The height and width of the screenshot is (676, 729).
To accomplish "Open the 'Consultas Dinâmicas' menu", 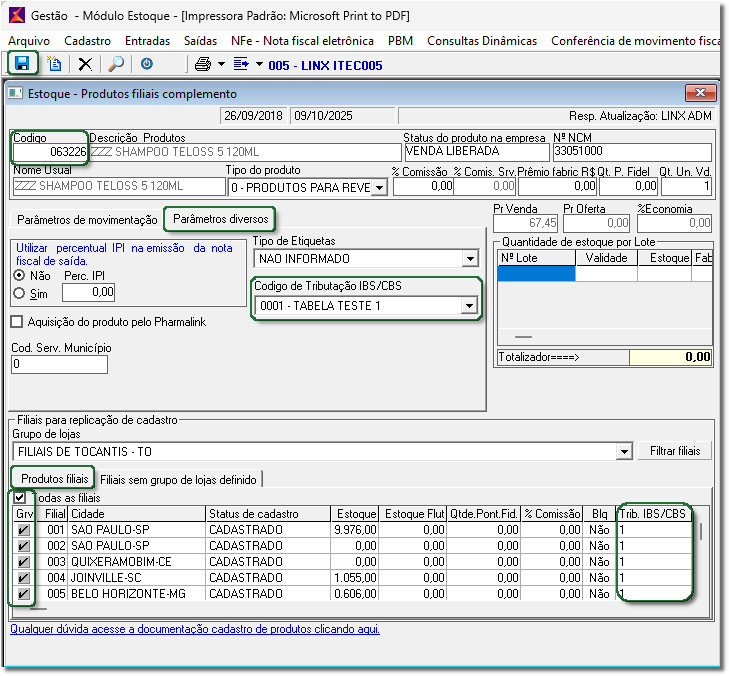I will [x=481, y=41].
